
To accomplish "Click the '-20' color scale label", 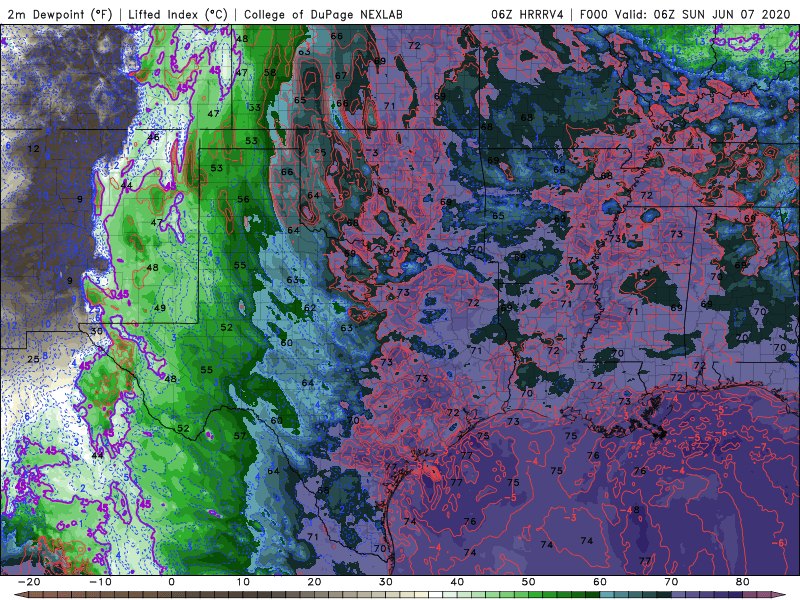I will [29, 582].
